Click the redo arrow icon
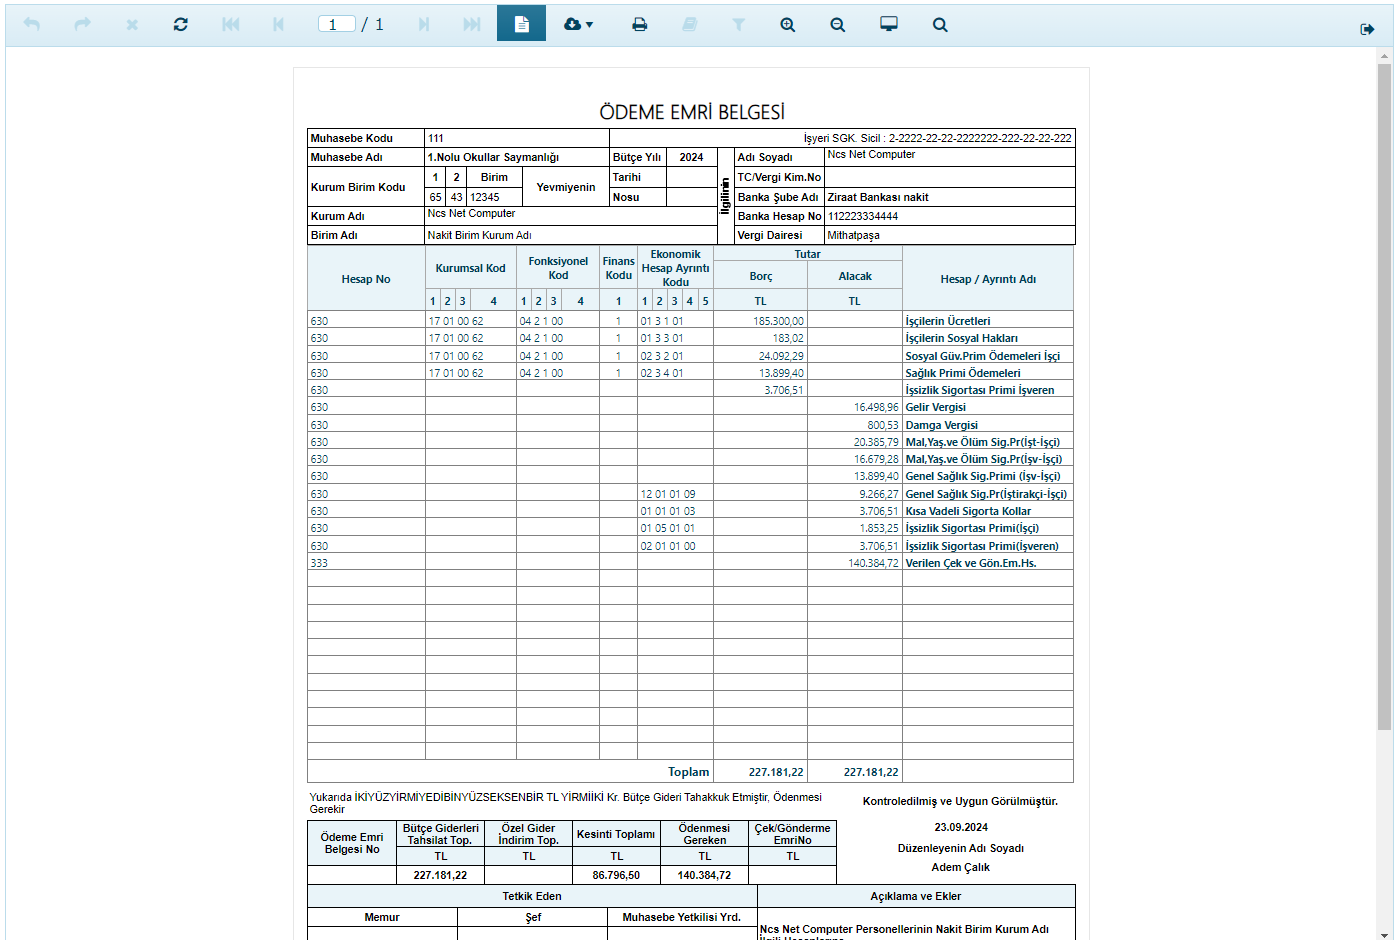The image size is (1394, 940). pyautogui.click(x=82, y=24)
